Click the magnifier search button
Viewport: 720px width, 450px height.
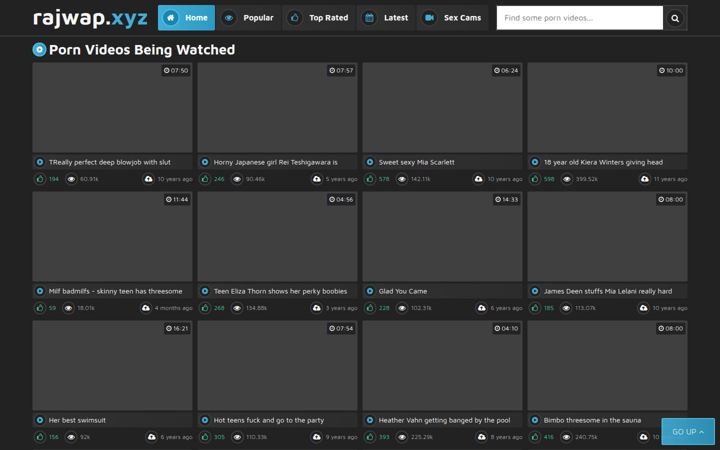[675, 18]
